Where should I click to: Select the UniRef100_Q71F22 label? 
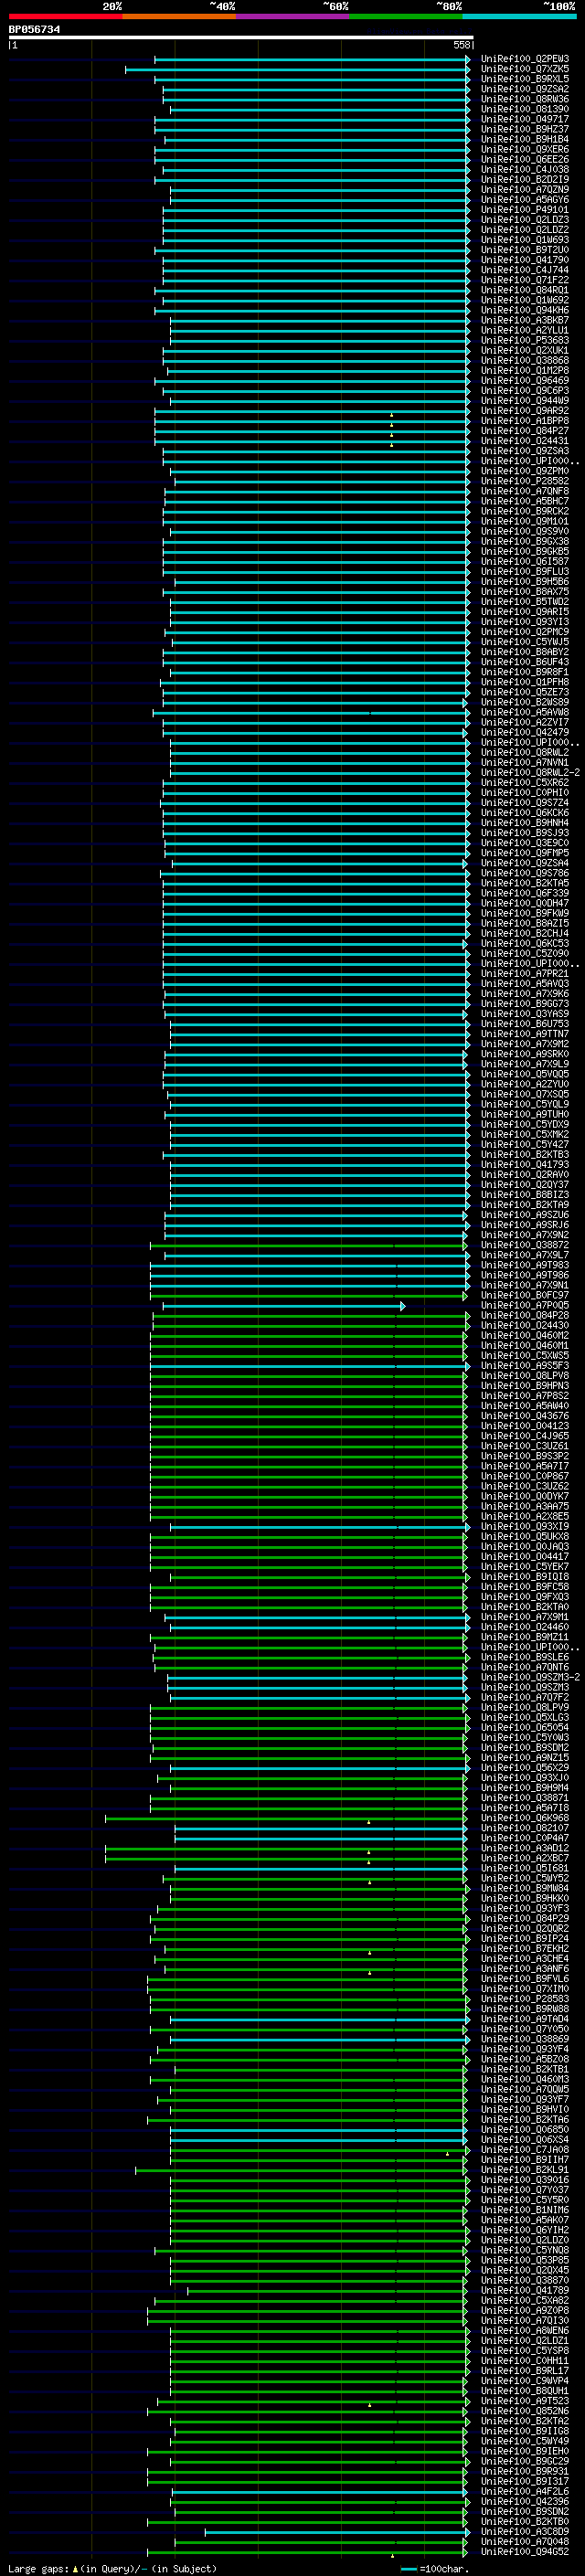[525, 280]
